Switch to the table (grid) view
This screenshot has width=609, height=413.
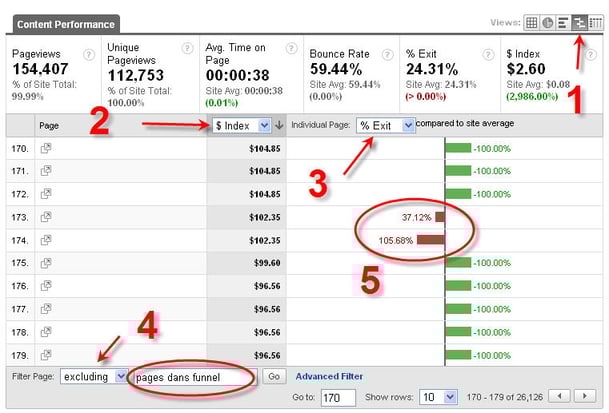[x=532, y=23]
